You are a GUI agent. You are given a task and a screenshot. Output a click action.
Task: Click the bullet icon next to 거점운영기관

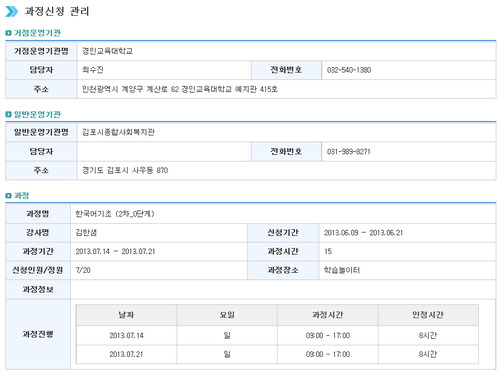point(8,33)
